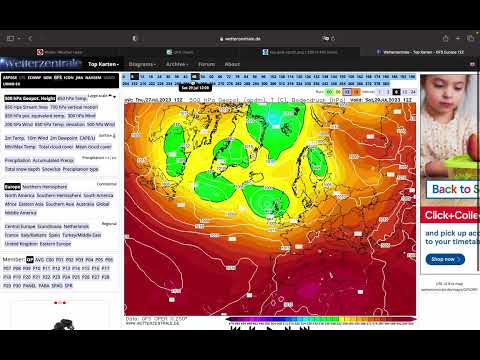Select Precipitation type map
480x360 pixels.
coord(80,169)
